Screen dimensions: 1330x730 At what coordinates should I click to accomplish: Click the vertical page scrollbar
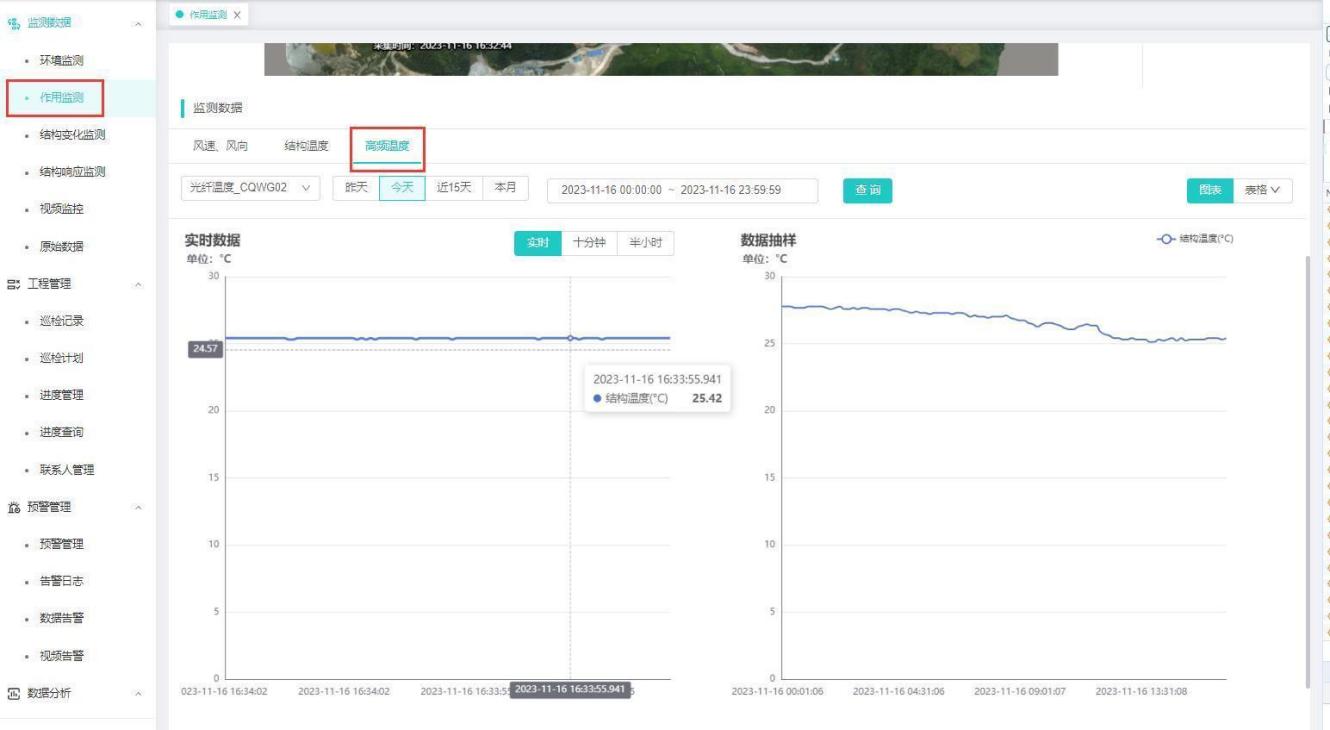[x=1307, y=470]
